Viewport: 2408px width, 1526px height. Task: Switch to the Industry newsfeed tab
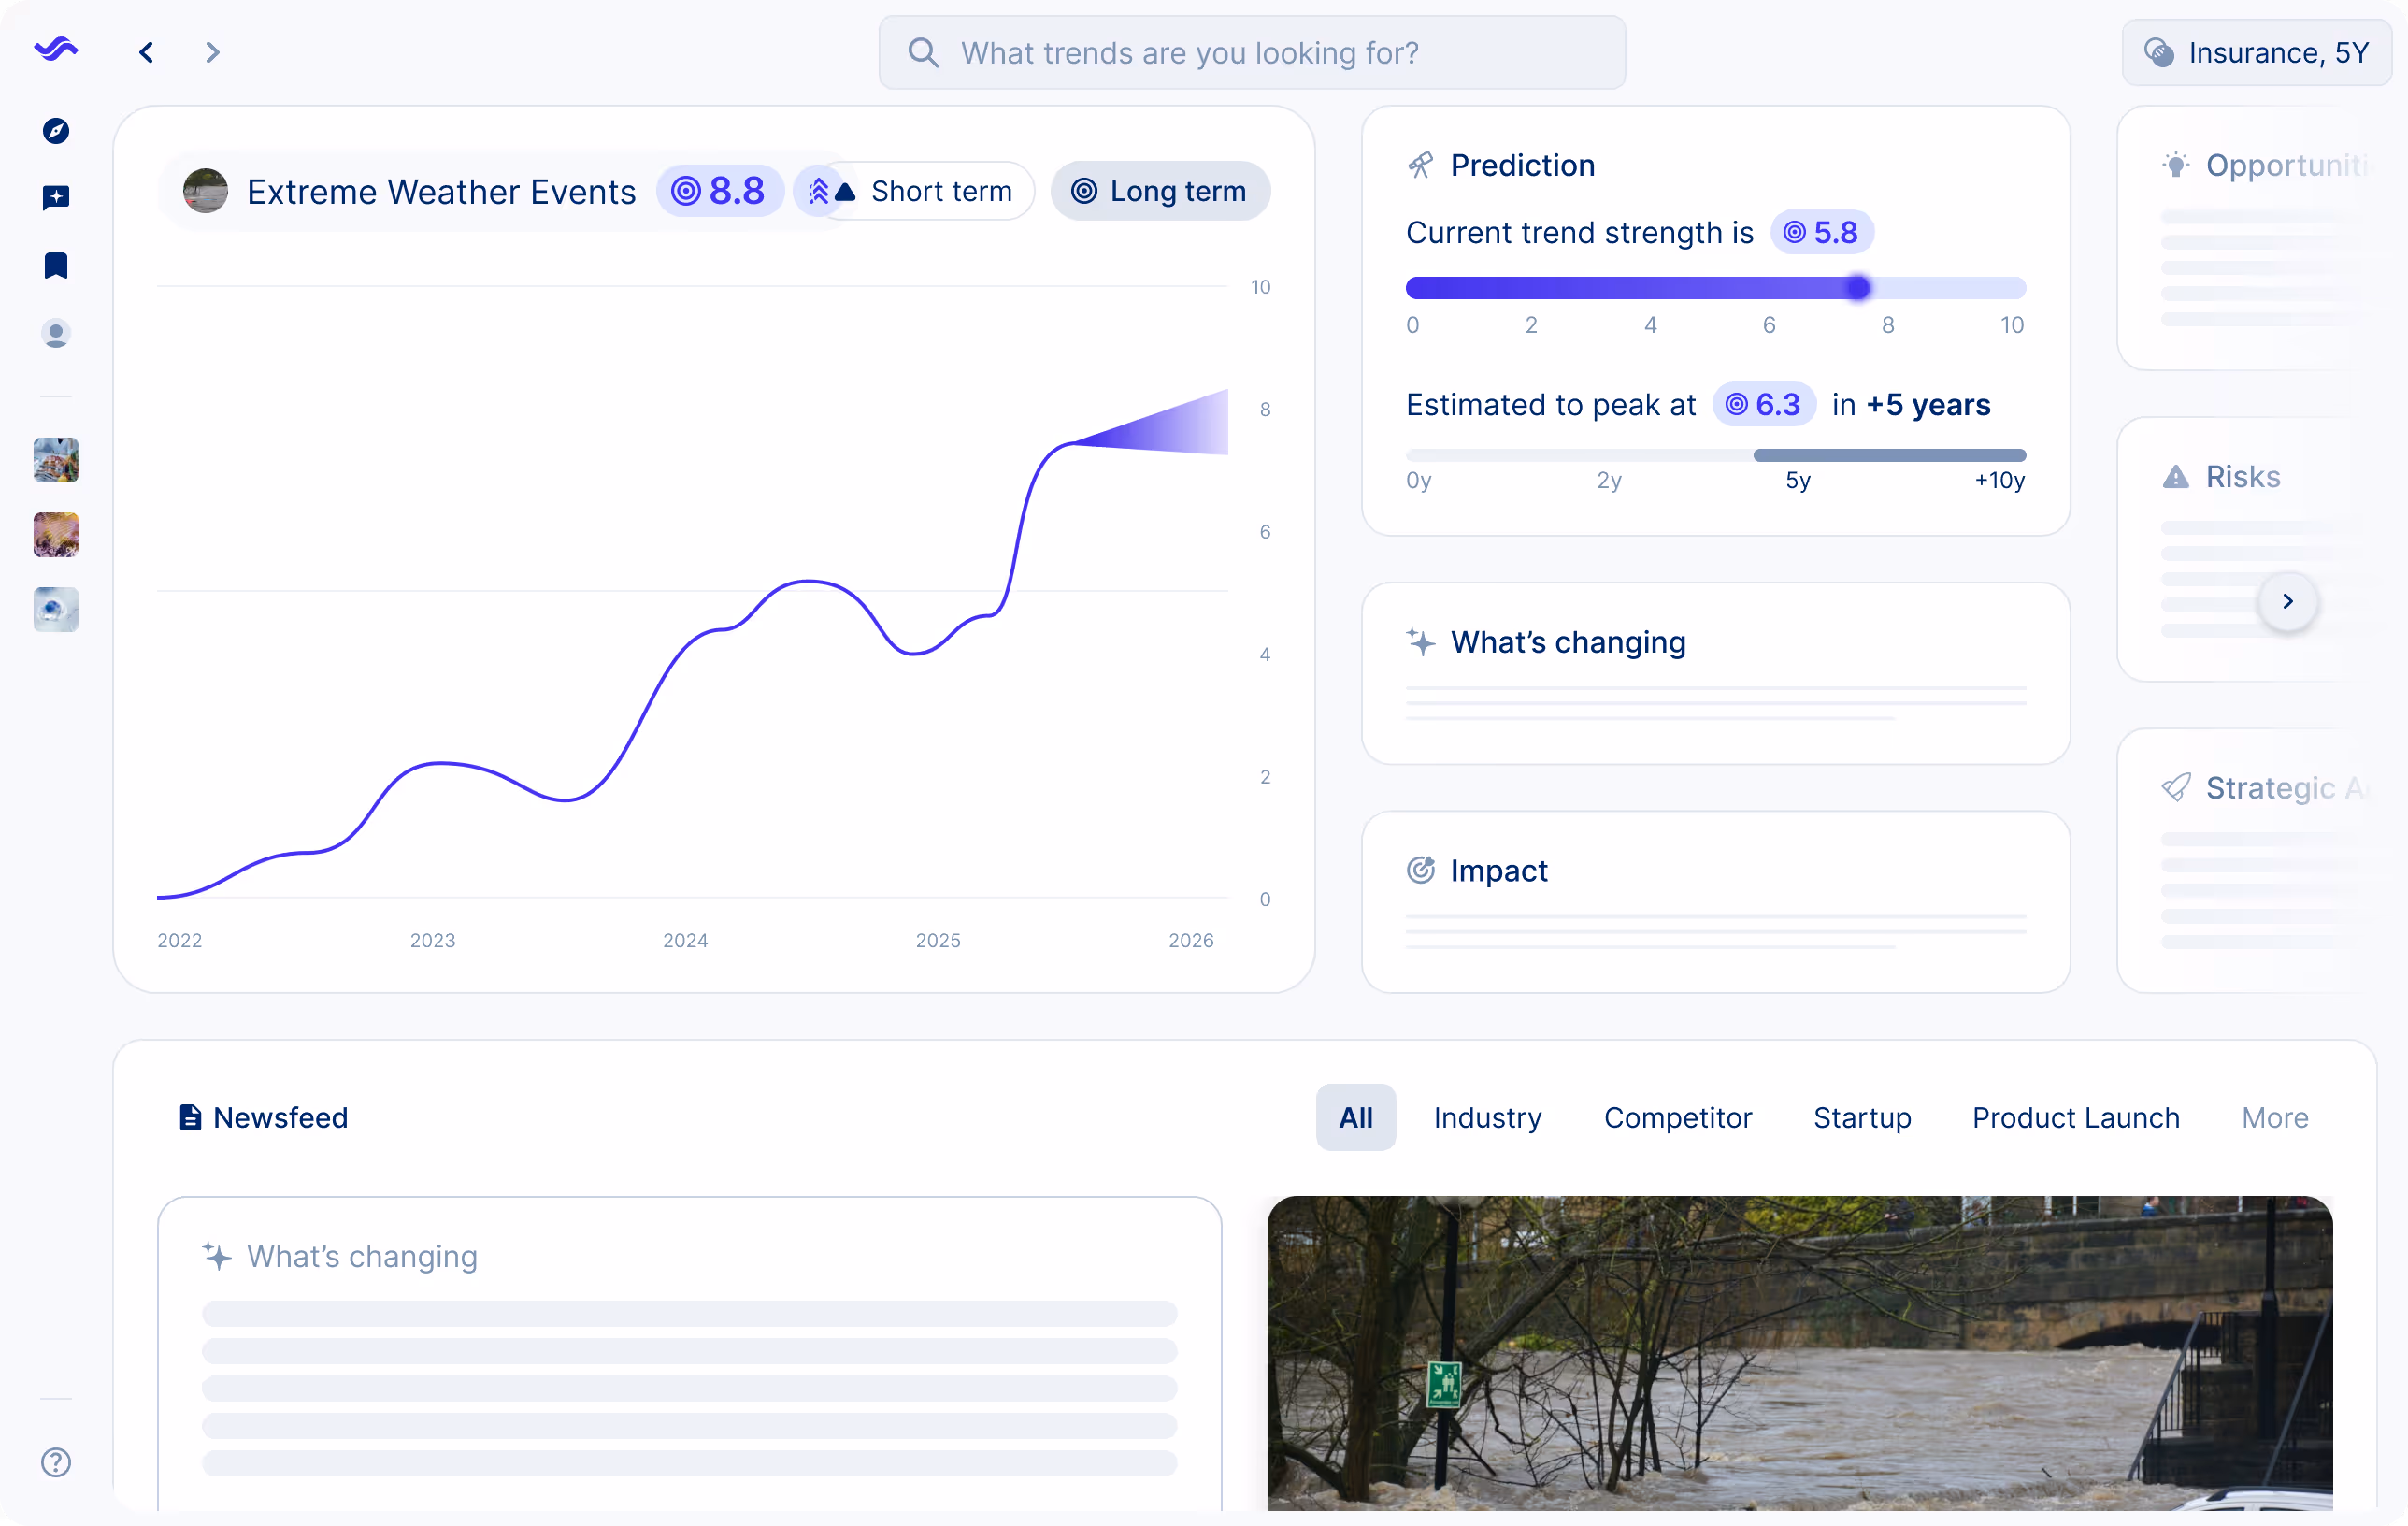[x=1488, y=1117]
